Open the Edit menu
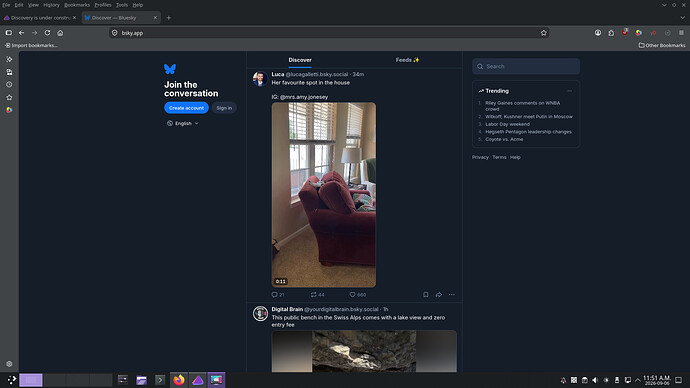 click(x=19, y=5)
